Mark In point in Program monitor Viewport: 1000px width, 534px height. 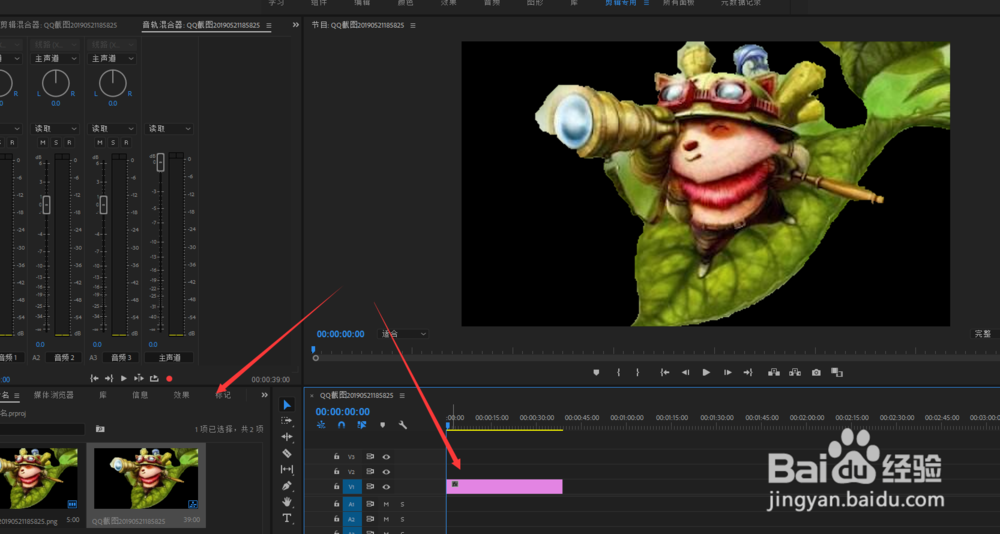click(618, 373)
